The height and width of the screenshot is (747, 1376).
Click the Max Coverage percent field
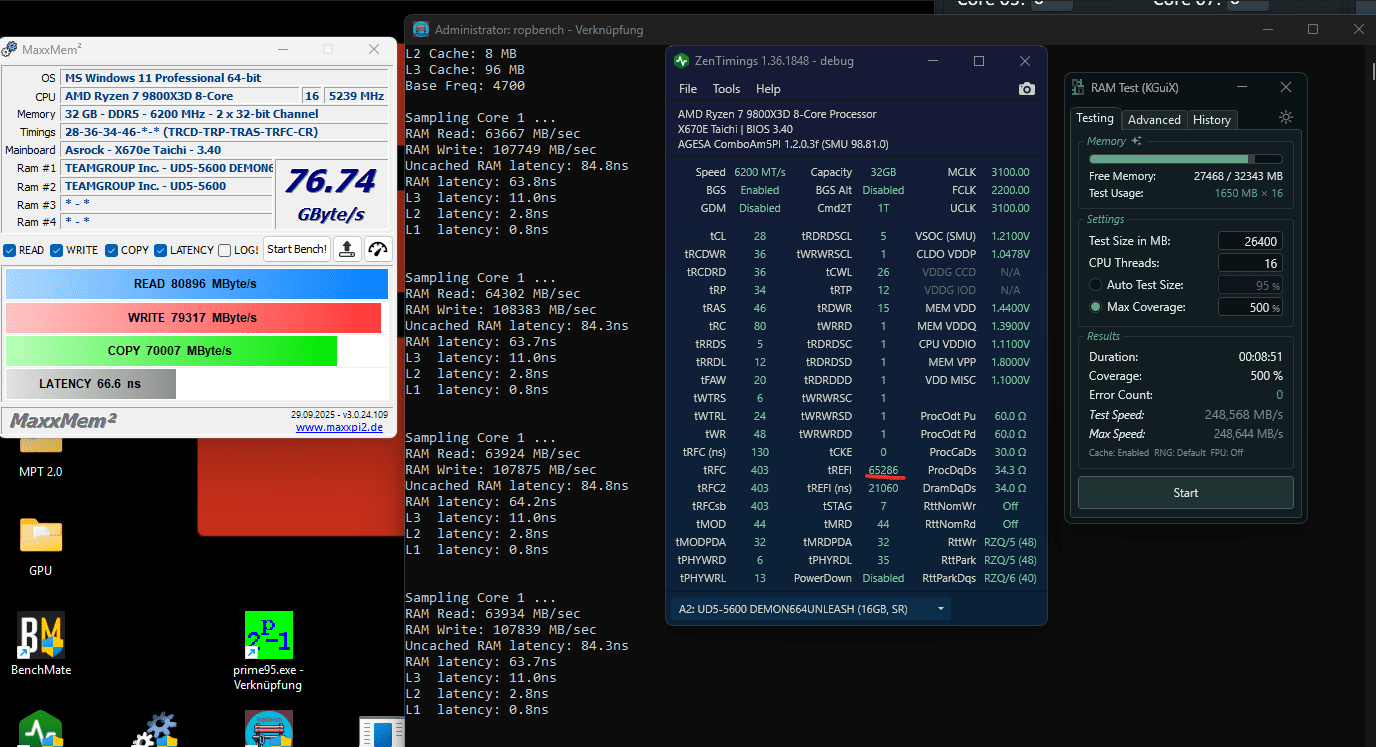pyautogui.click(x=1250, y=307)
